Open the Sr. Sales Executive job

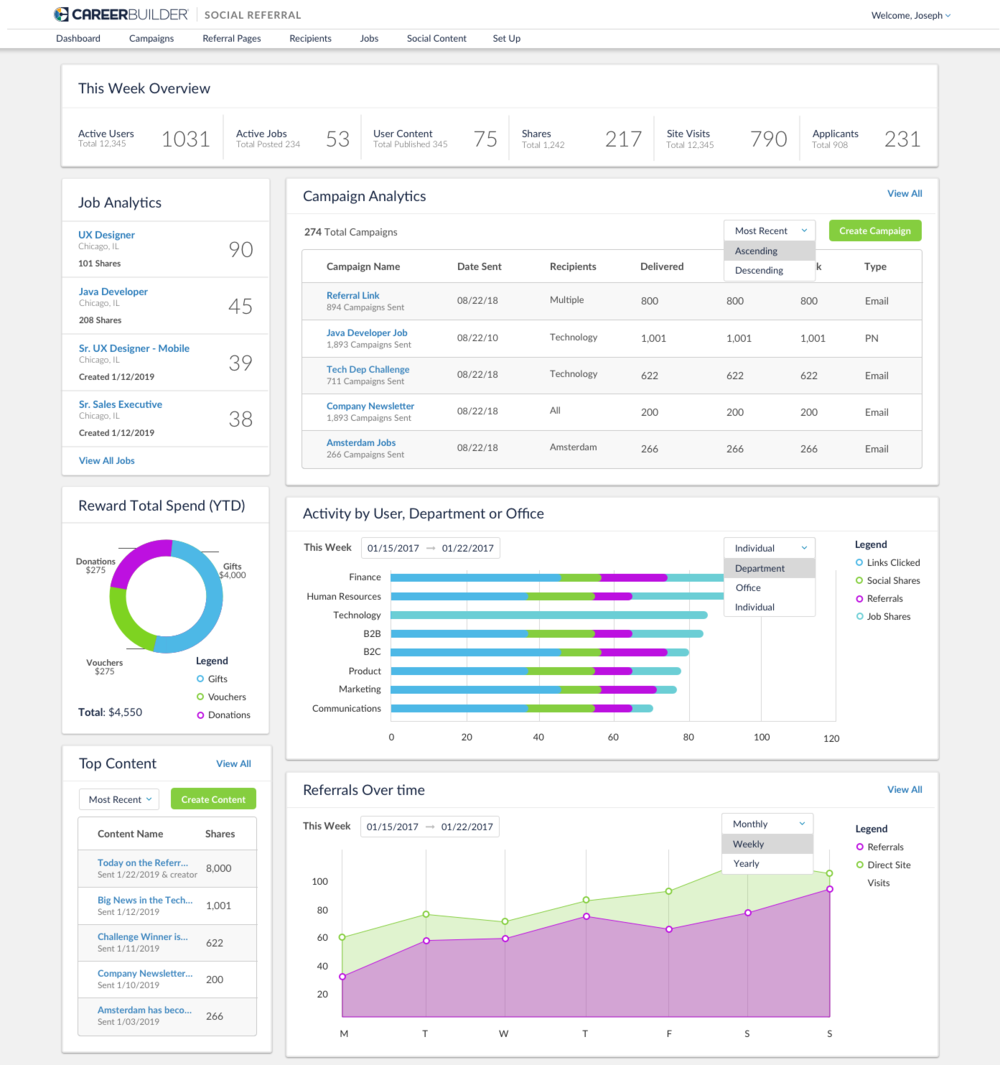(120, 404)
